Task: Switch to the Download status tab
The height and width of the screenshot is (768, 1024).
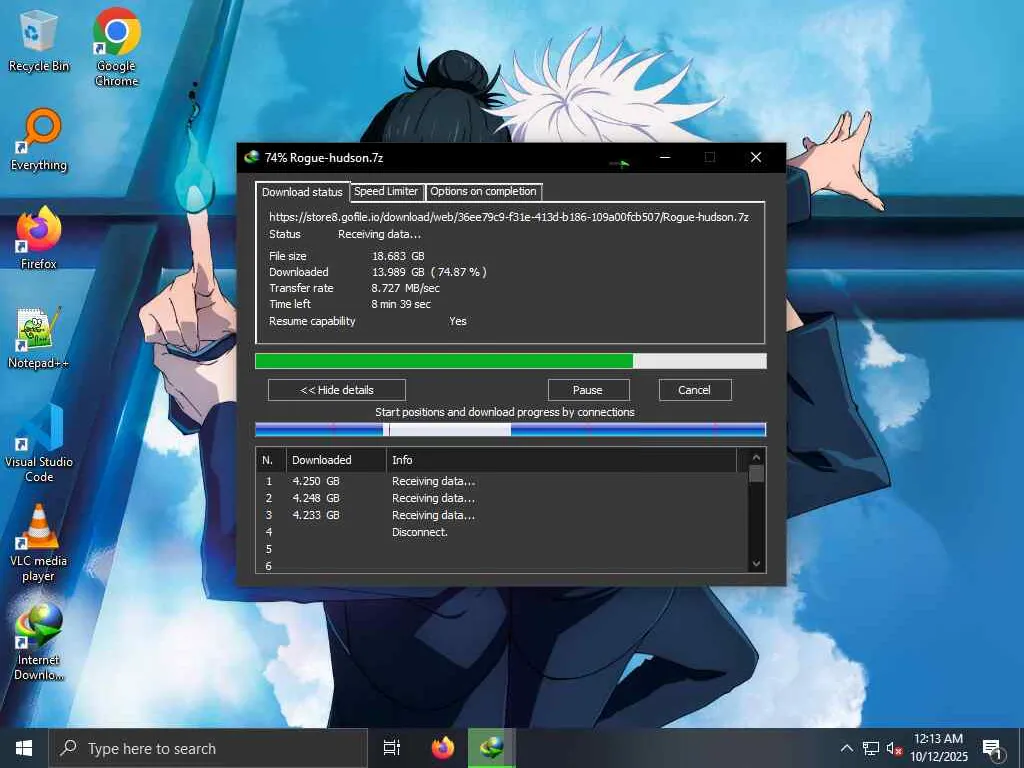Action: tap(302, 192)
